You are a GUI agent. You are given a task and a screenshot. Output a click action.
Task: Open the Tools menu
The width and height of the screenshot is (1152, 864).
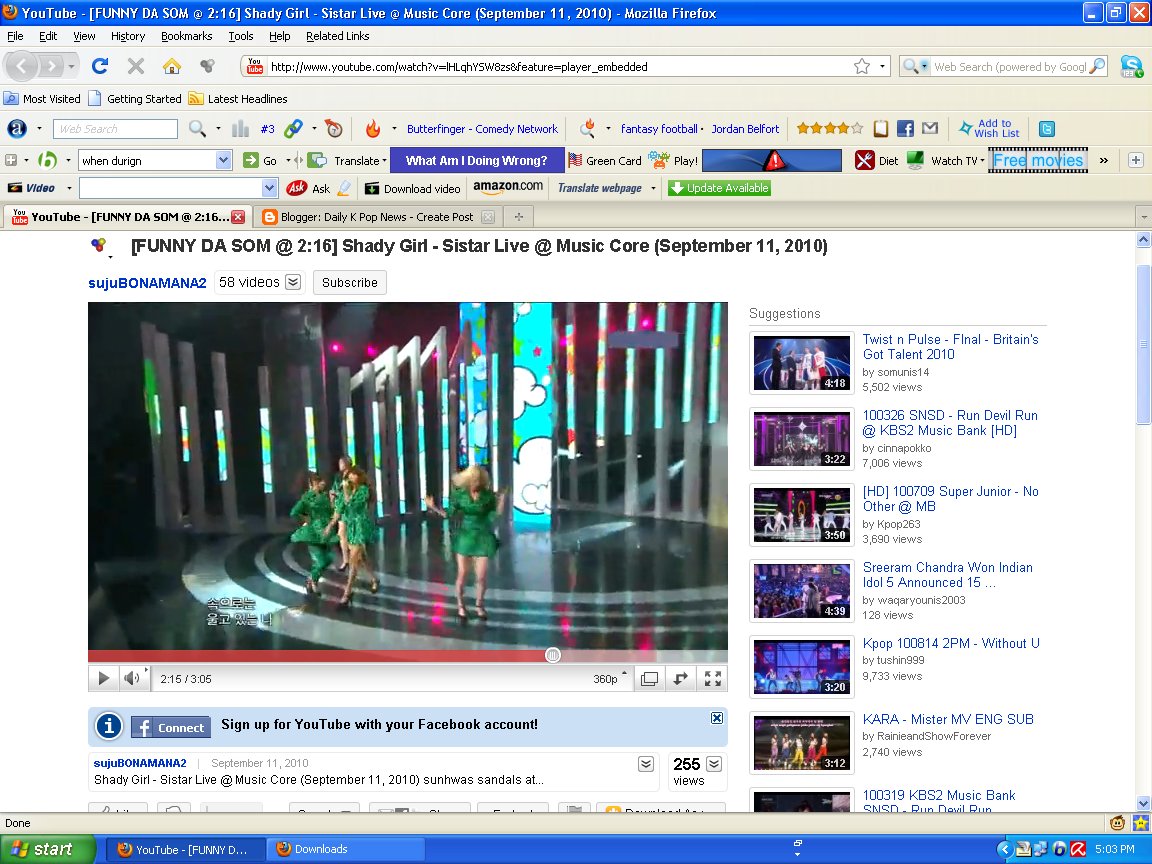[x=240, y=36]
